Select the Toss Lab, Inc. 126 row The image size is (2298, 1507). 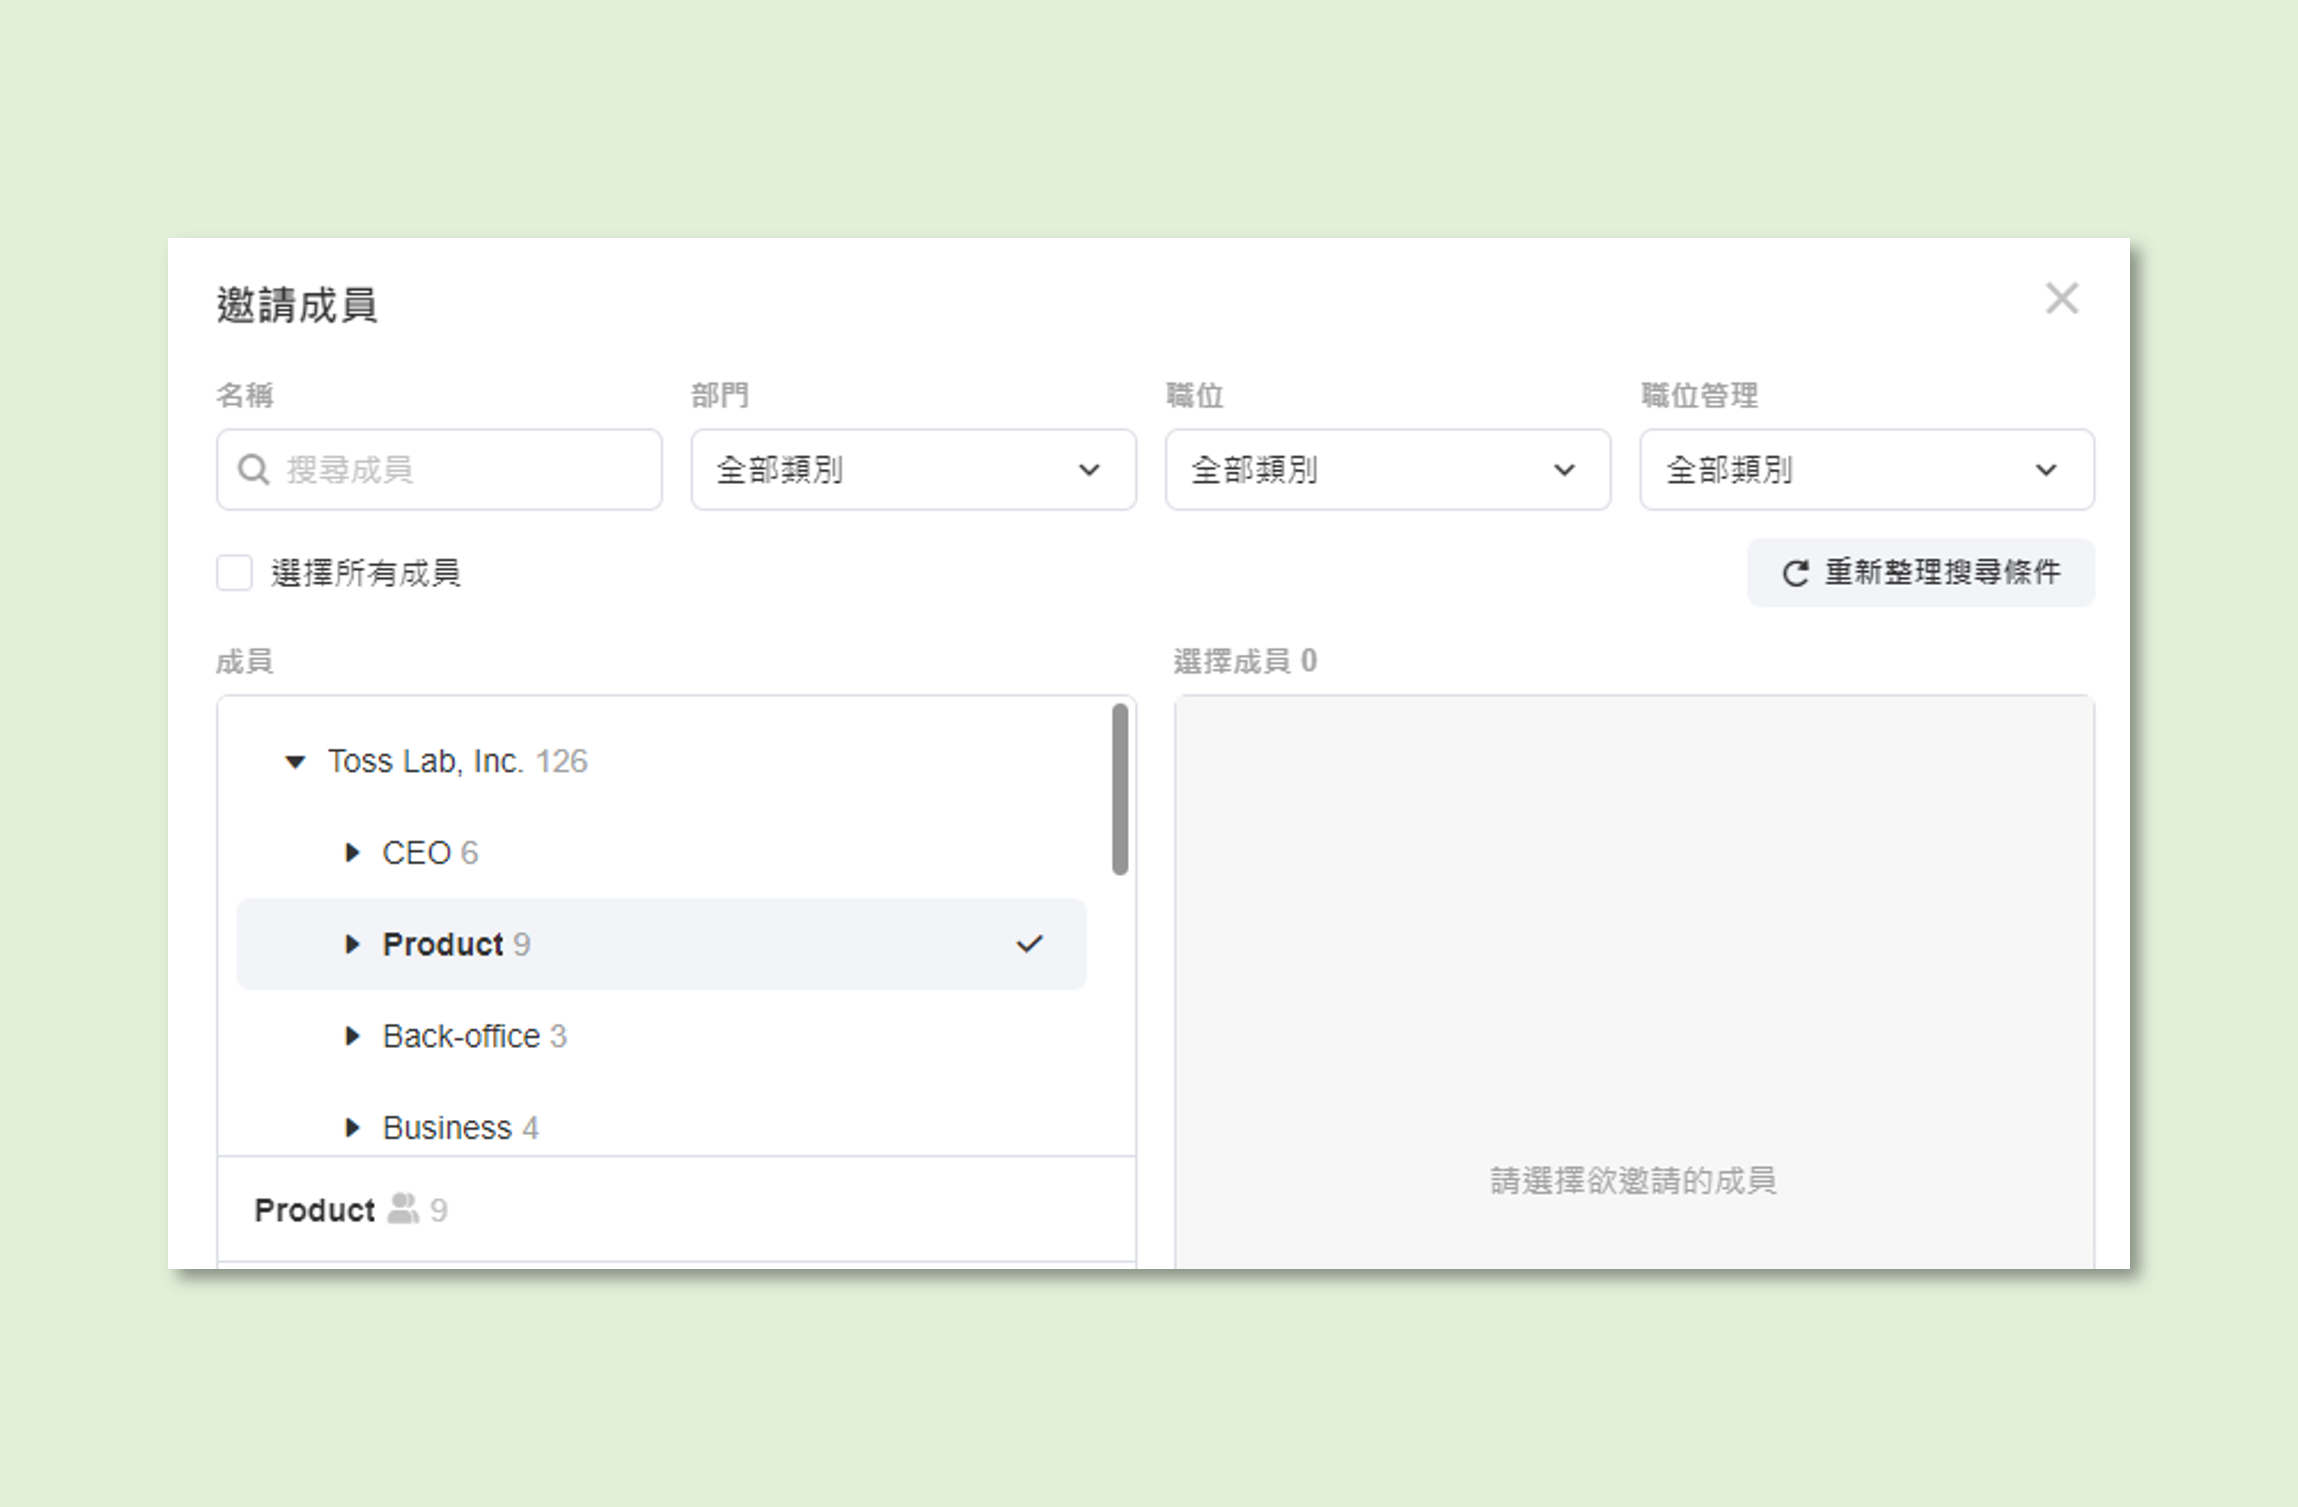coord(662,762)
